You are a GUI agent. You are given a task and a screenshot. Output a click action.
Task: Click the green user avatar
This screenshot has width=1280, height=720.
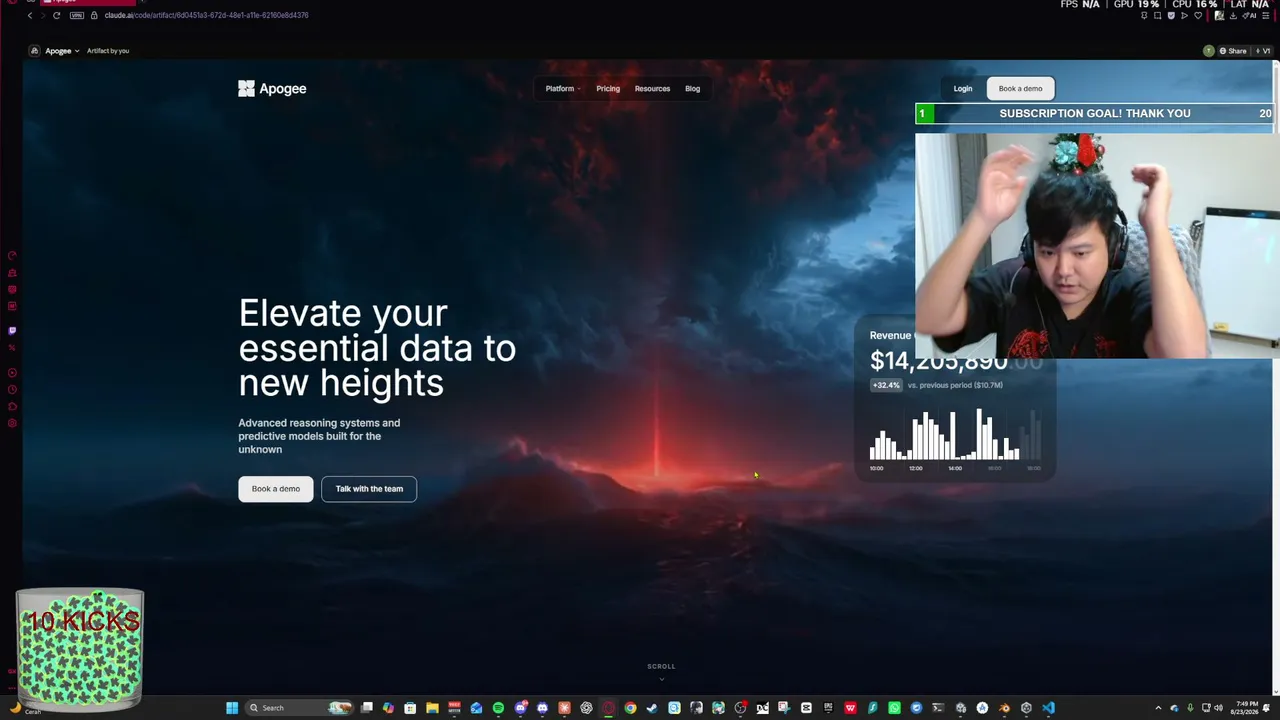click(1208, 51)
